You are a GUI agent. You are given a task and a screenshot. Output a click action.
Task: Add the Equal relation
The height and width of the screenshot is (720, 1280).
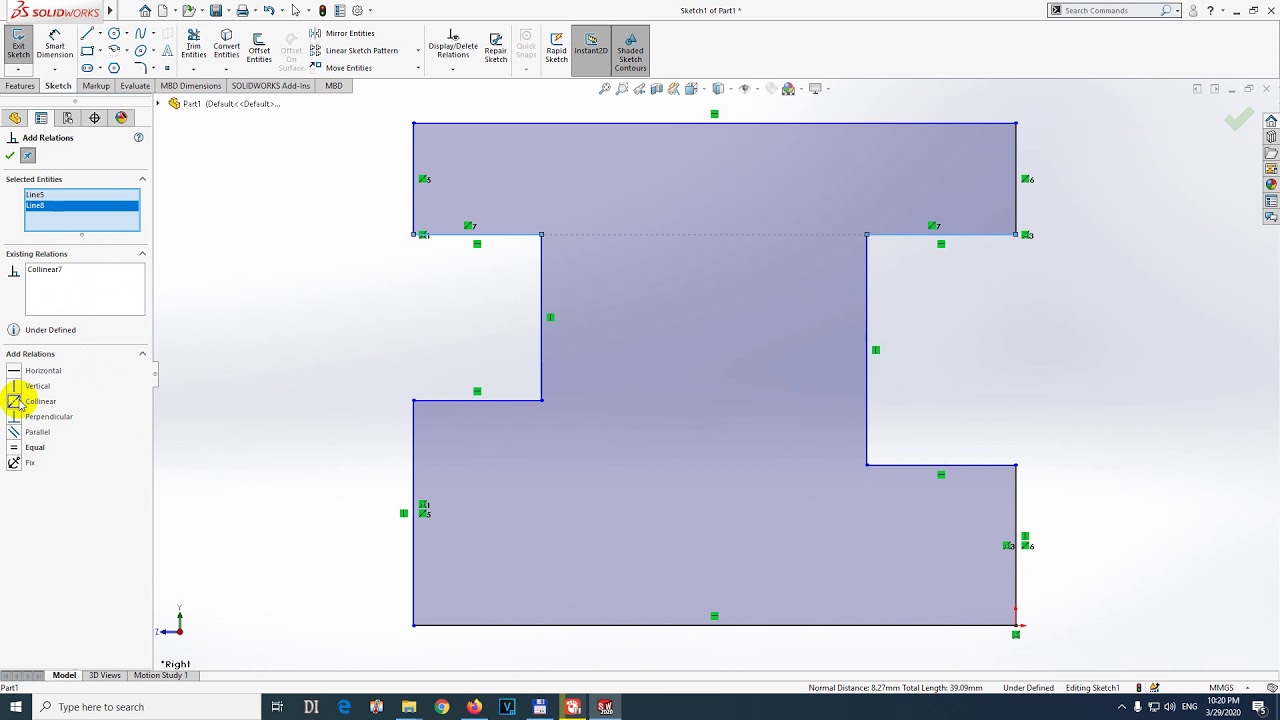pyautogui.click(x=26, y=447)
